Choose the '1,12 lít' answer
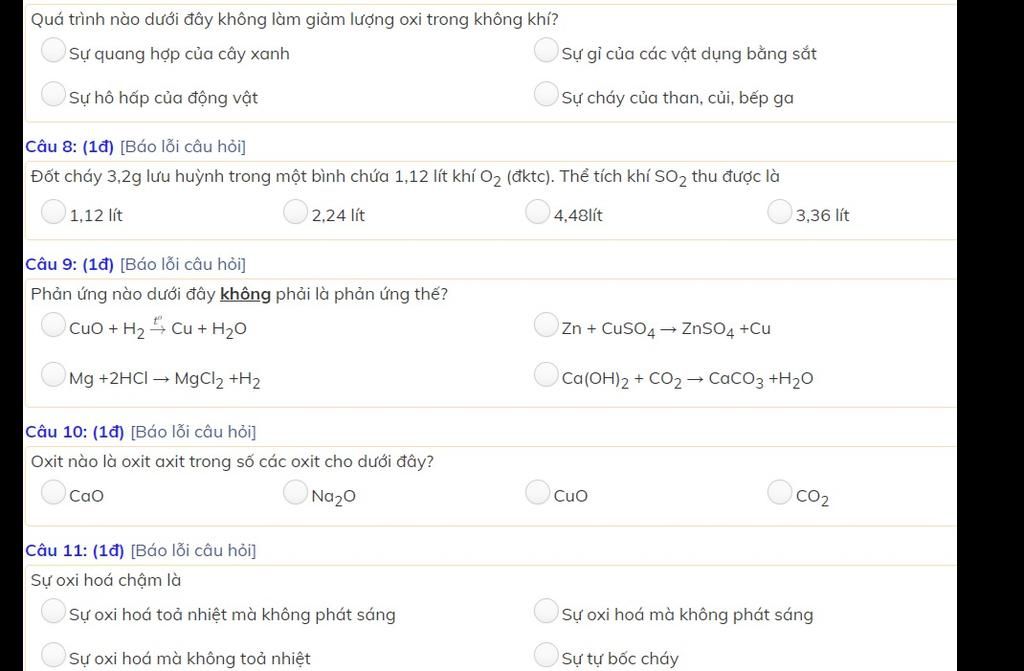 click(54, 213)
